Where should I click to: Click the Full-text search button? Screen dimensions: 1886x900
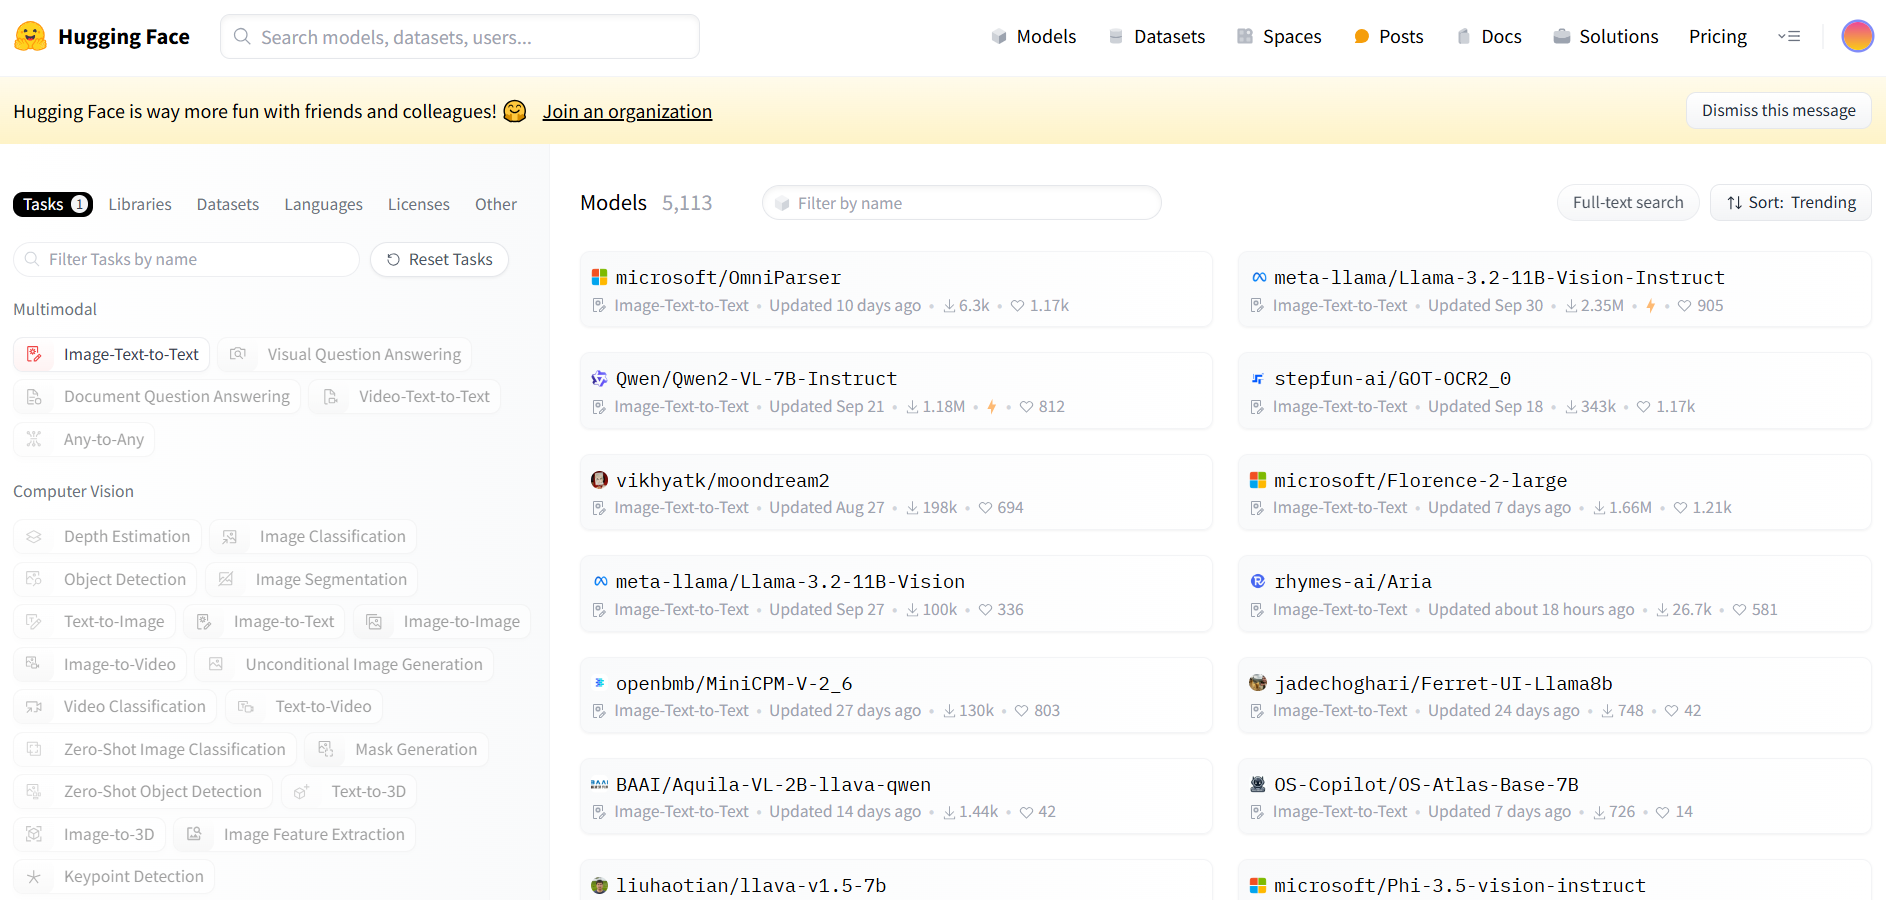tap(1628, 203)
